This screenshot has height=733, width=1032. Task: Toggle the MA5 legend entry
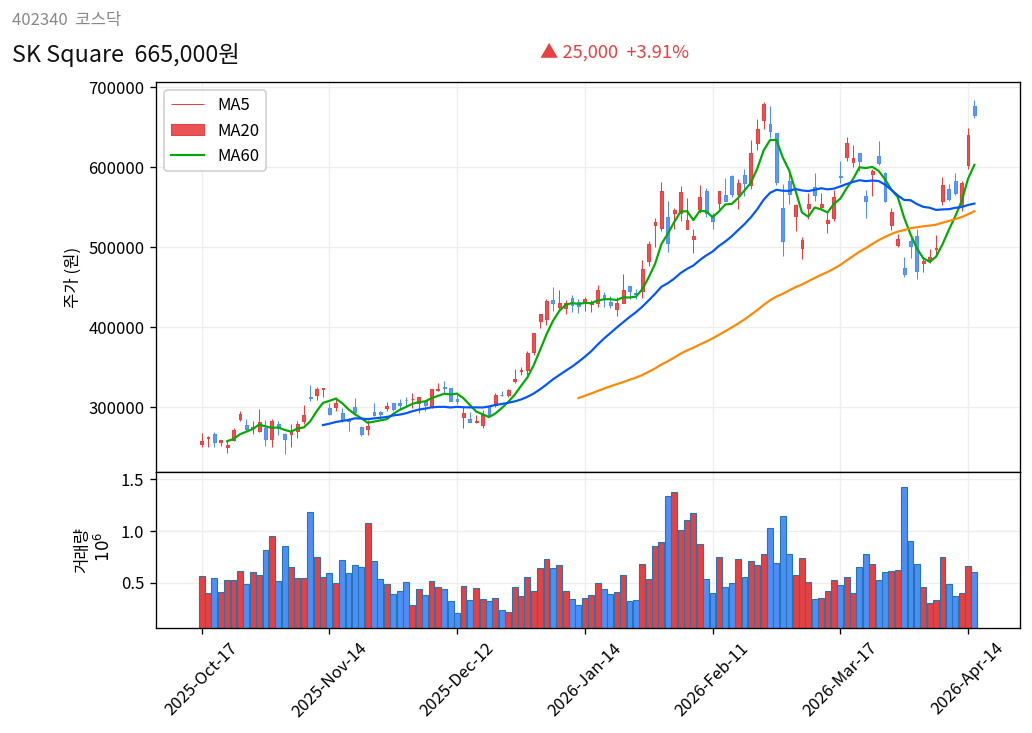232,102
